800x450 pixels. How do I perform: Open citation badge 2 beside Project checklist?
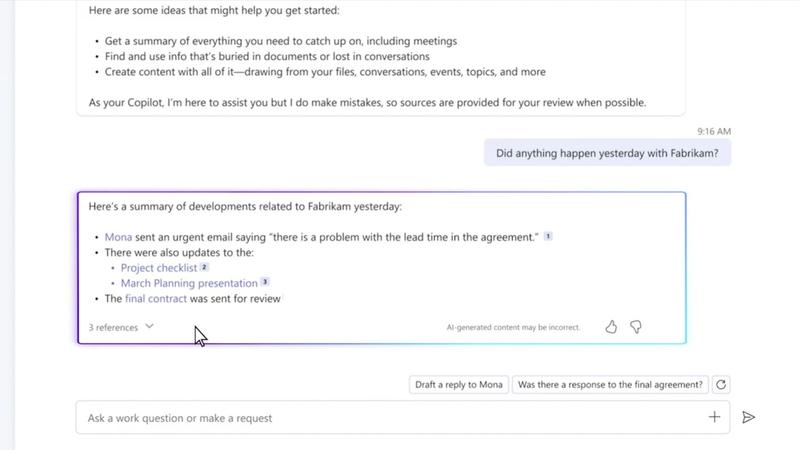coord(204,267)
